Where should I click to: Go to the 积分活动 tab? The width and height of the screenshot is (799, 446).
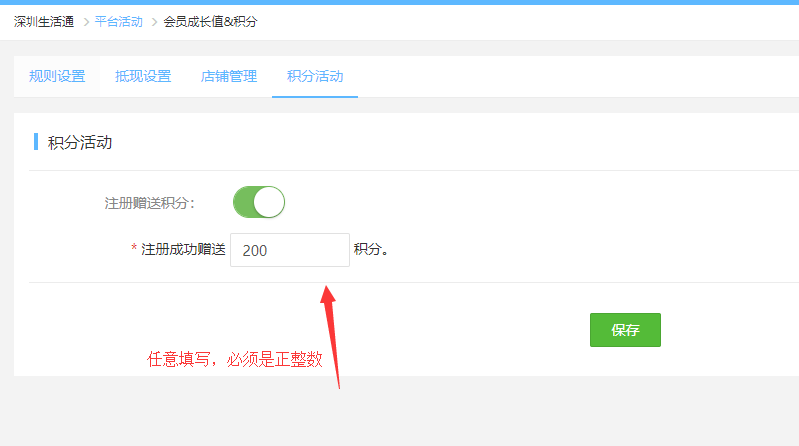[x=315, y=76]
